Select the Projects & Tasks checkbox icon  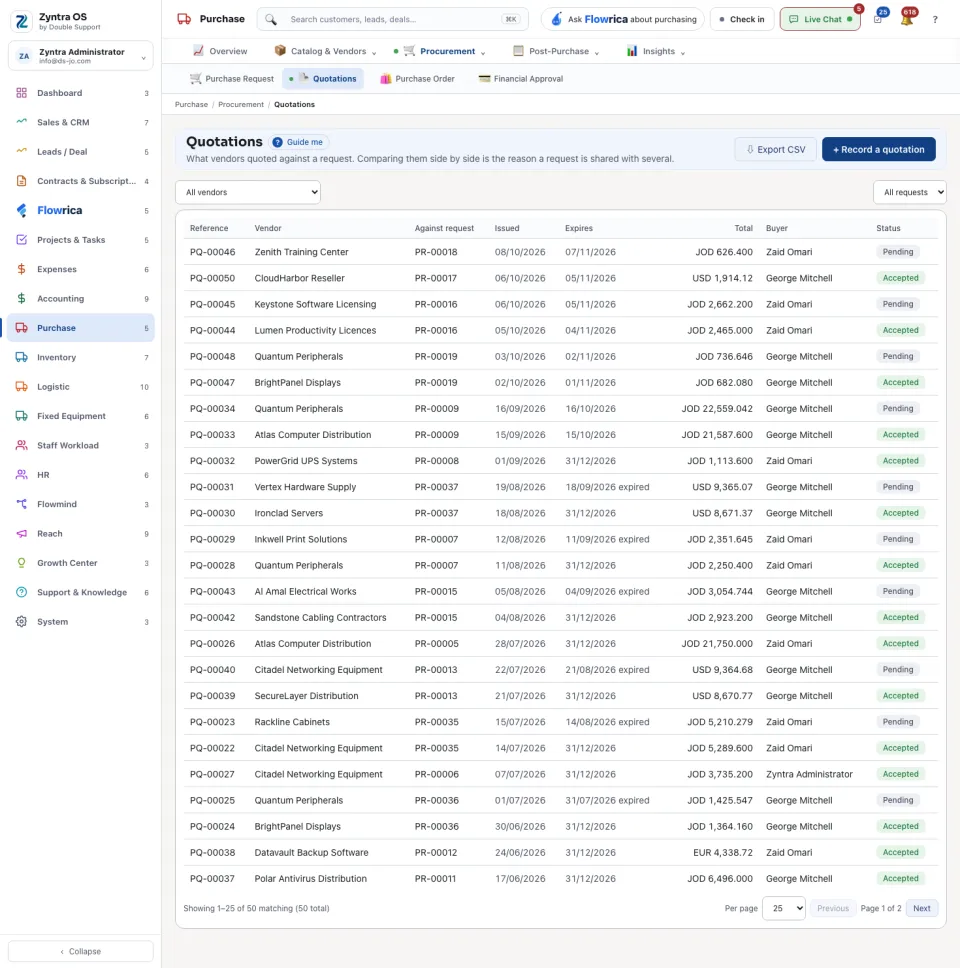(22, 240)
